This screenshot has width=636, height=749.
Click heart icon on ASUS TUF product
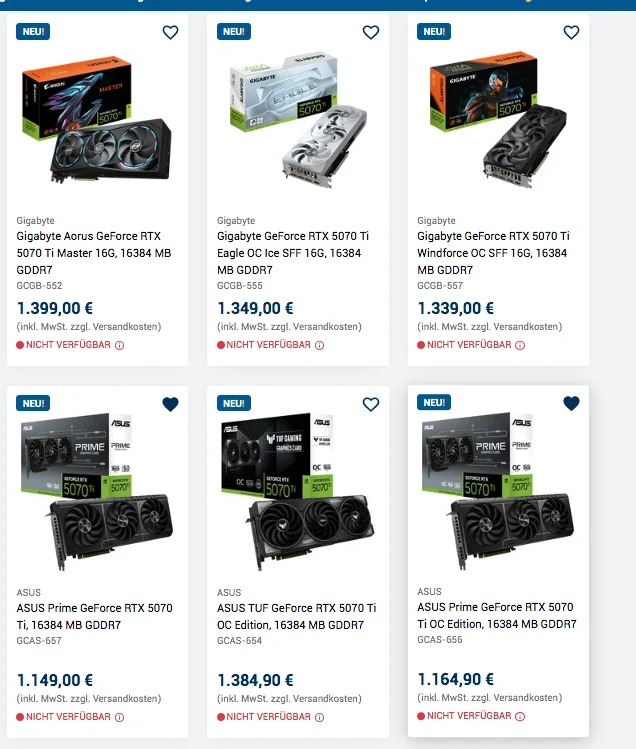coord(371,404)
